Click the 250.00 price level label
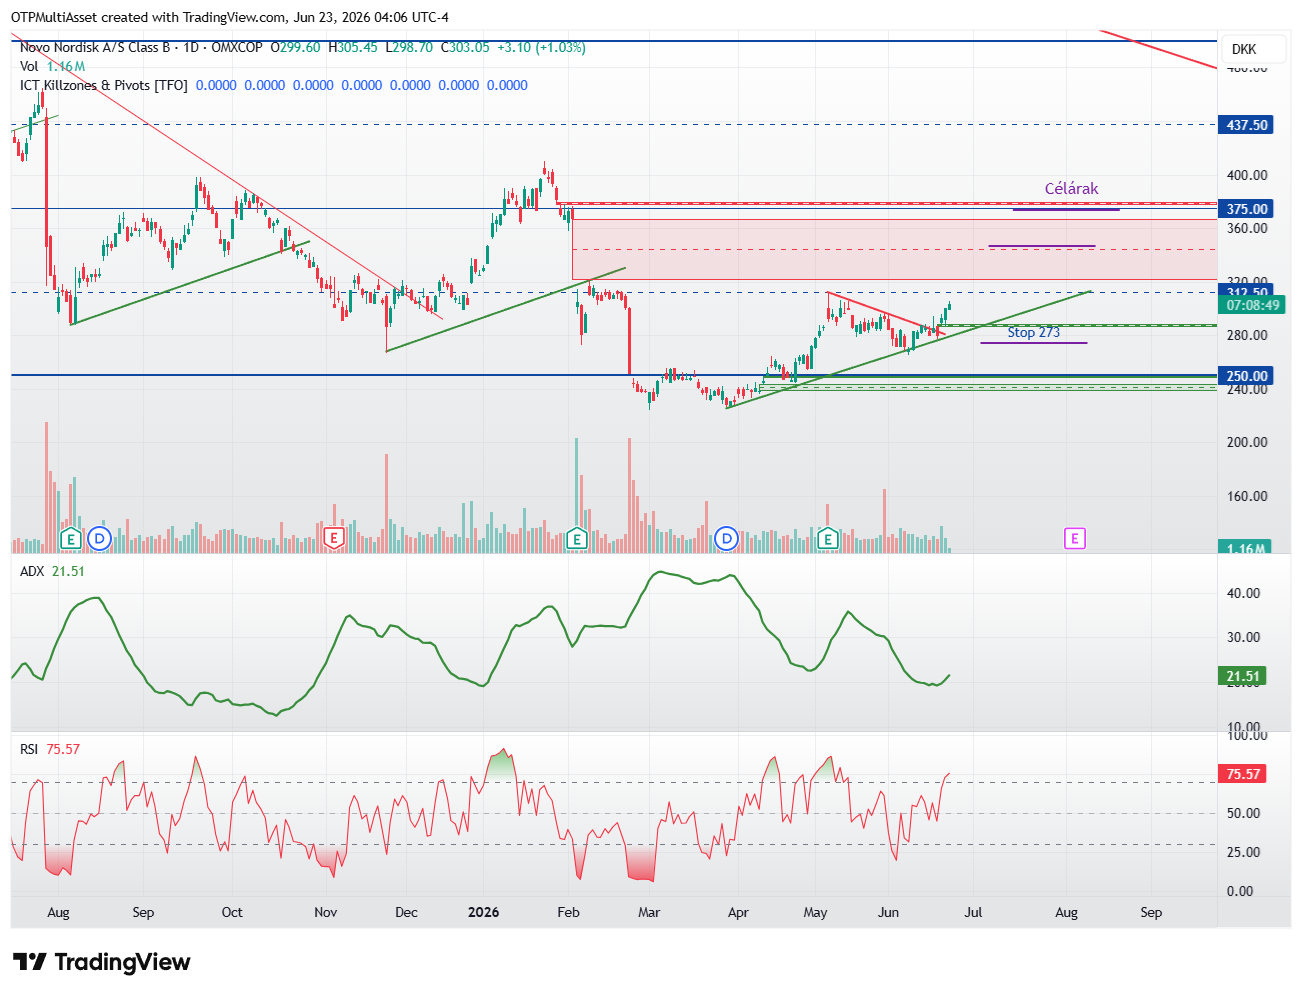1302x996 pixels. [x=1246, y=376]
